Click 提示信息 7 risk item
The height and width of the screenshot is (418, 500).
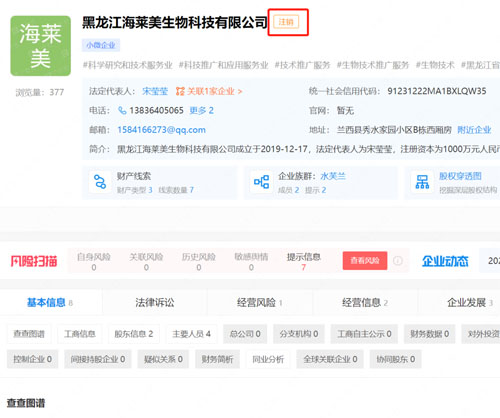304,262
